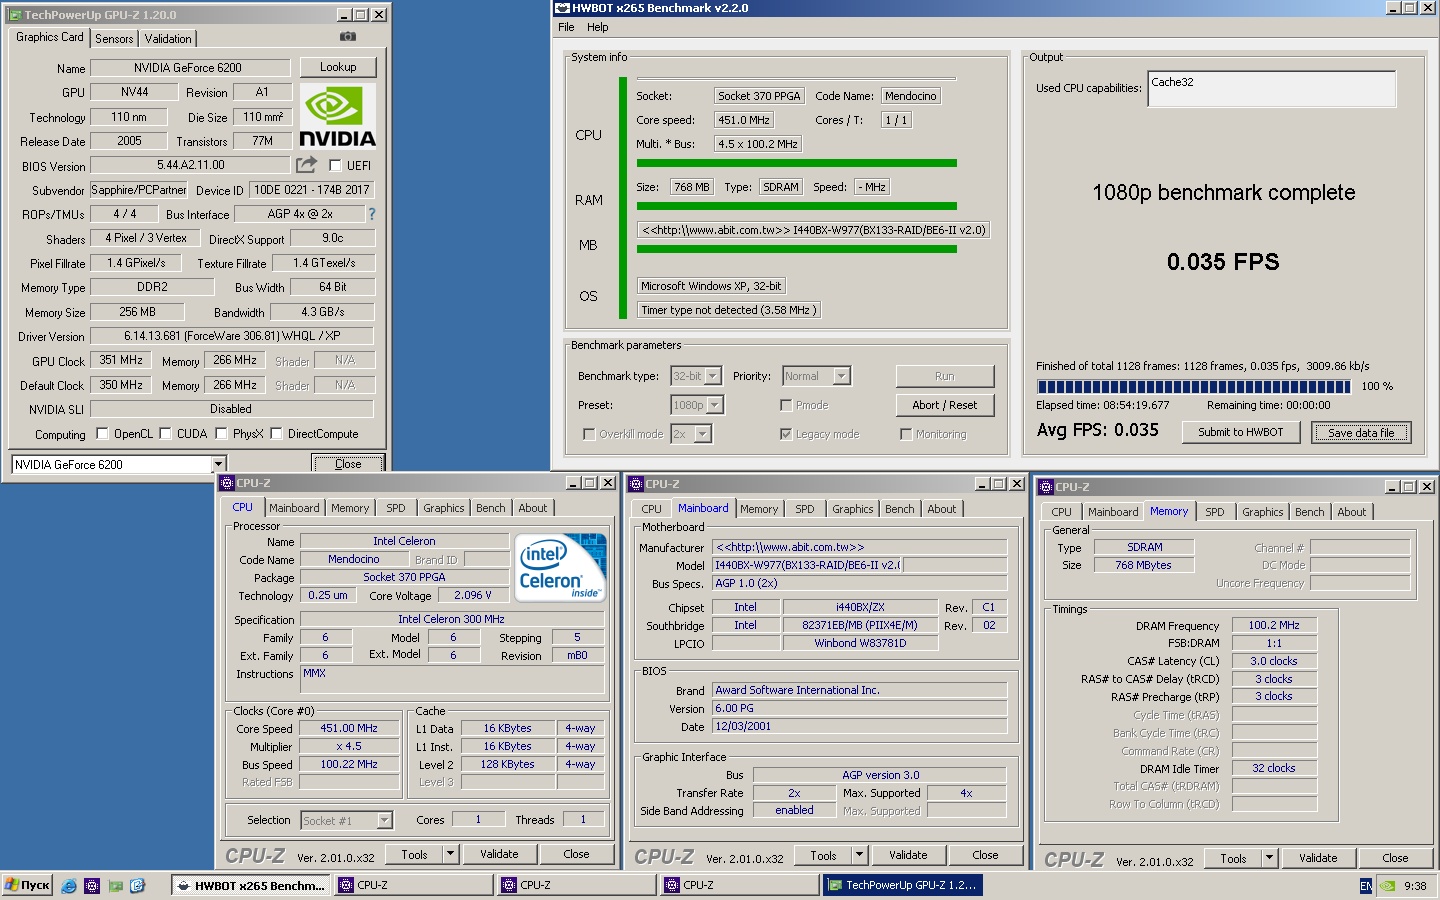Screen dimensions: 1440x900
Task: Click the taskbar clock 9:38
Action: (x=1415, y=886)
